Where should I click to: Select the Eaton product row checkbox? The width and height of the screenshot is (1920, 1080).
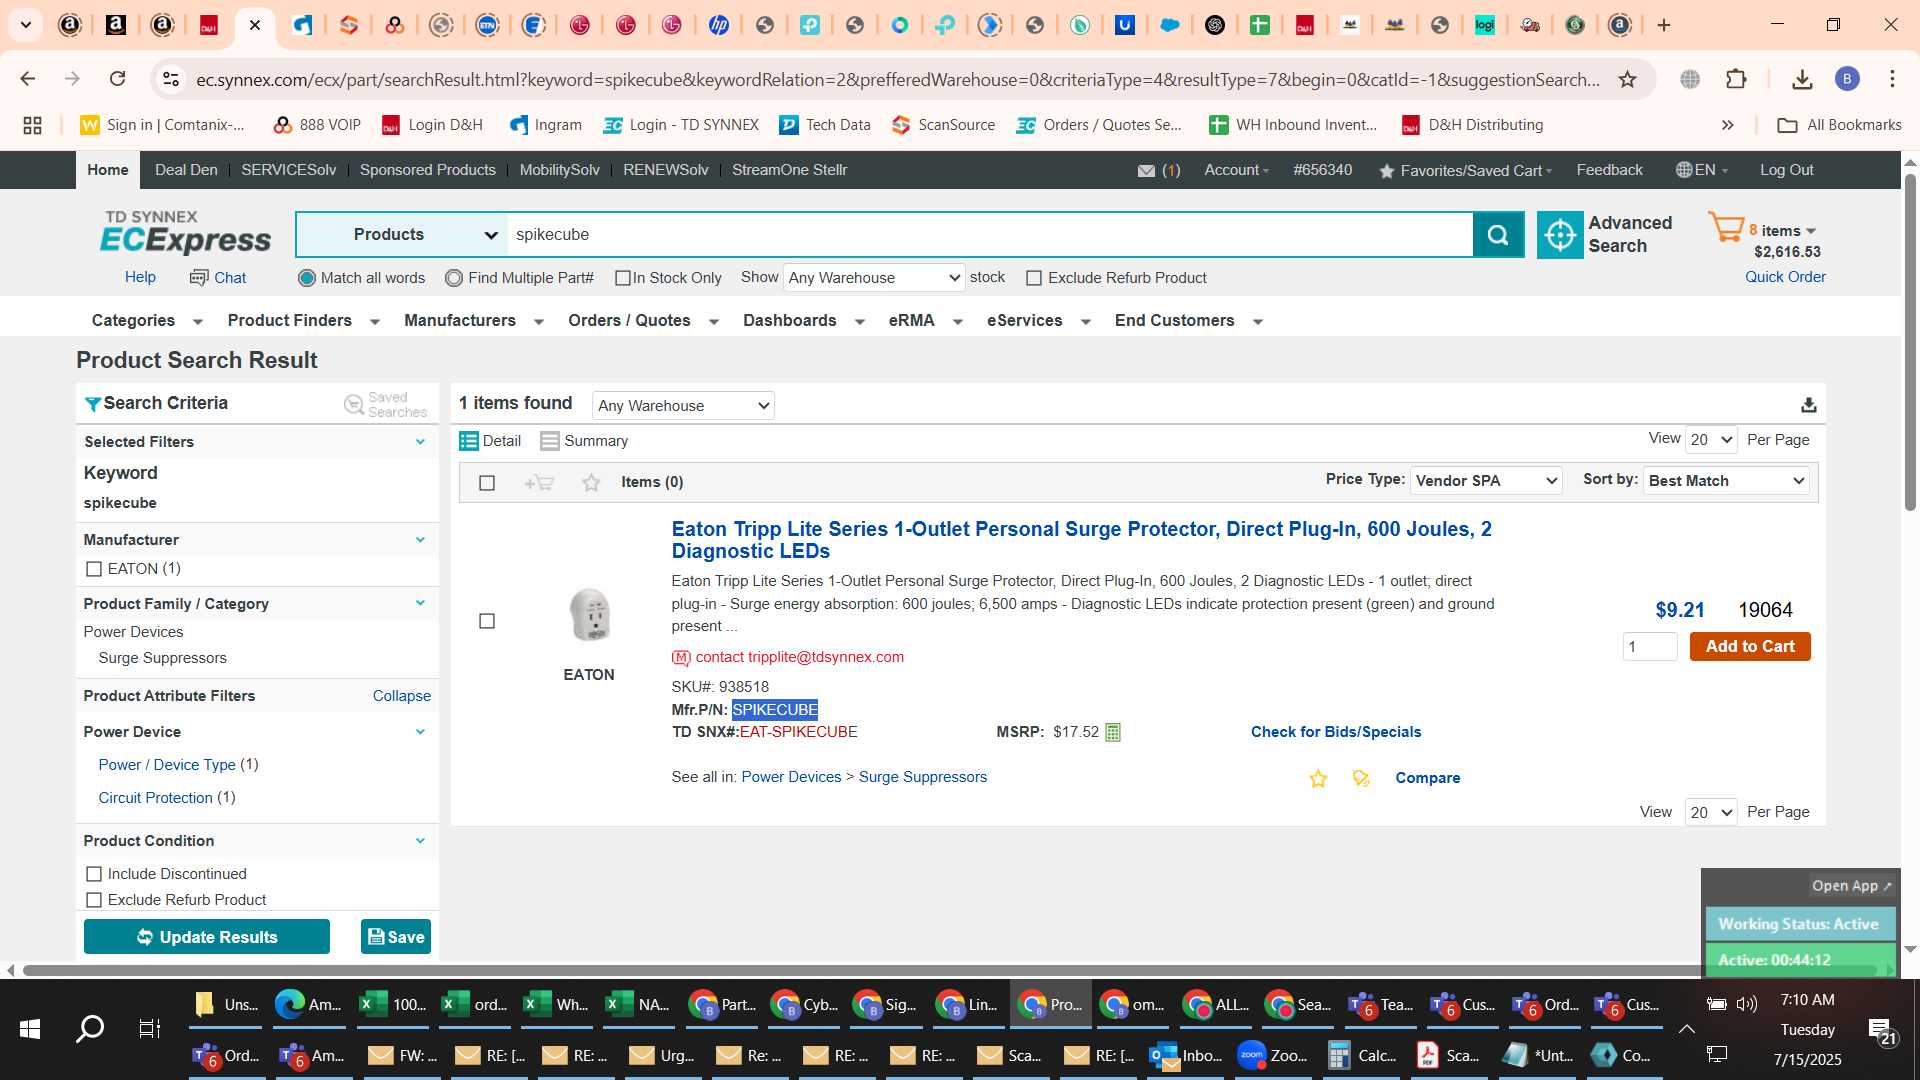[x=487, y=621]
